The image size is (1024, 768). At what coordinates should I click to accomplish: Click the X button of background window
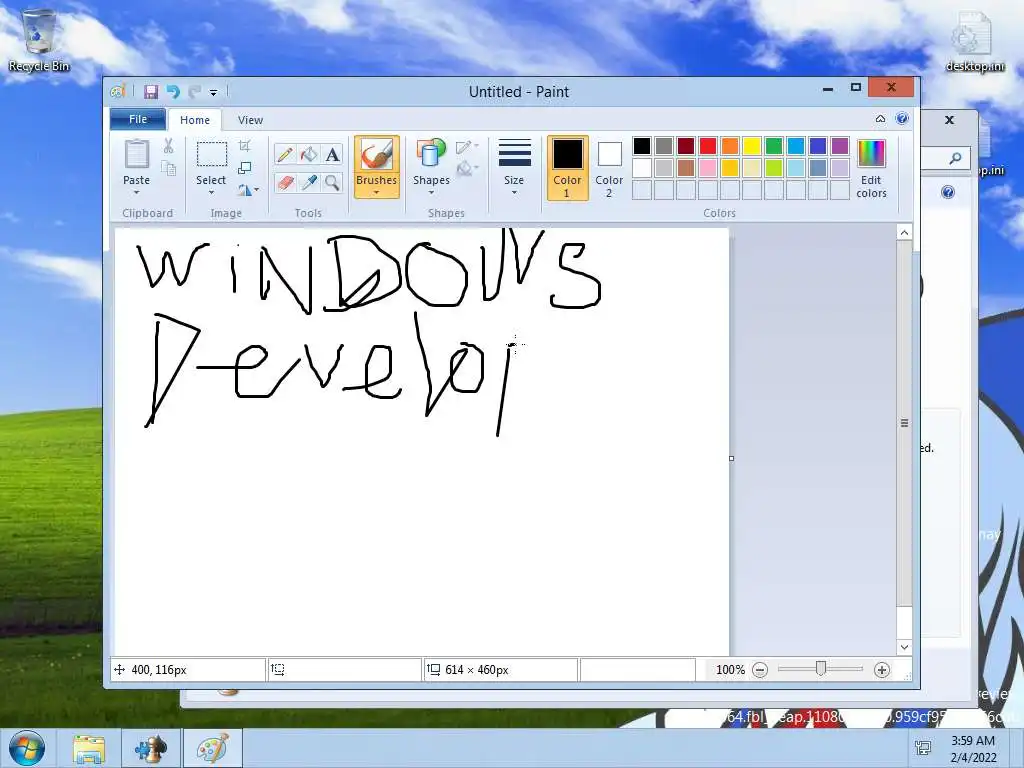coord(950,120)
